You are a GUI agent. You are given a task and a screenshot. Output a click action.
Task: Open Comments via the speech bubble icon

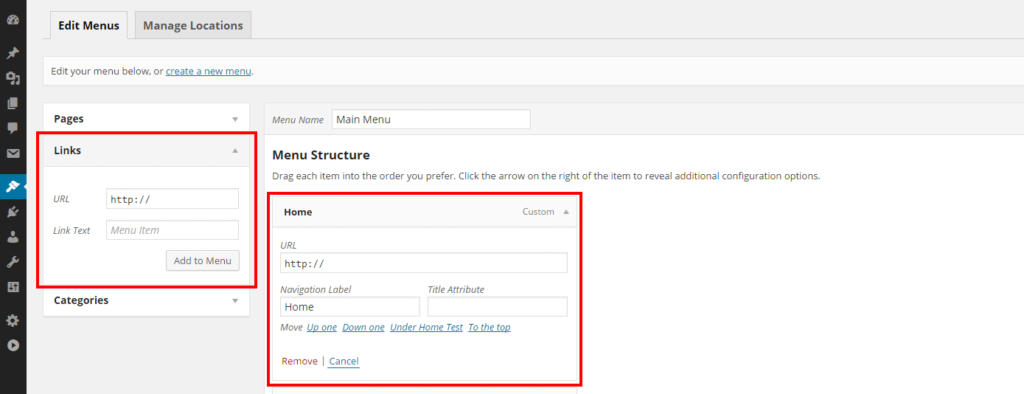pyautogui.click(x=13, y=128)
